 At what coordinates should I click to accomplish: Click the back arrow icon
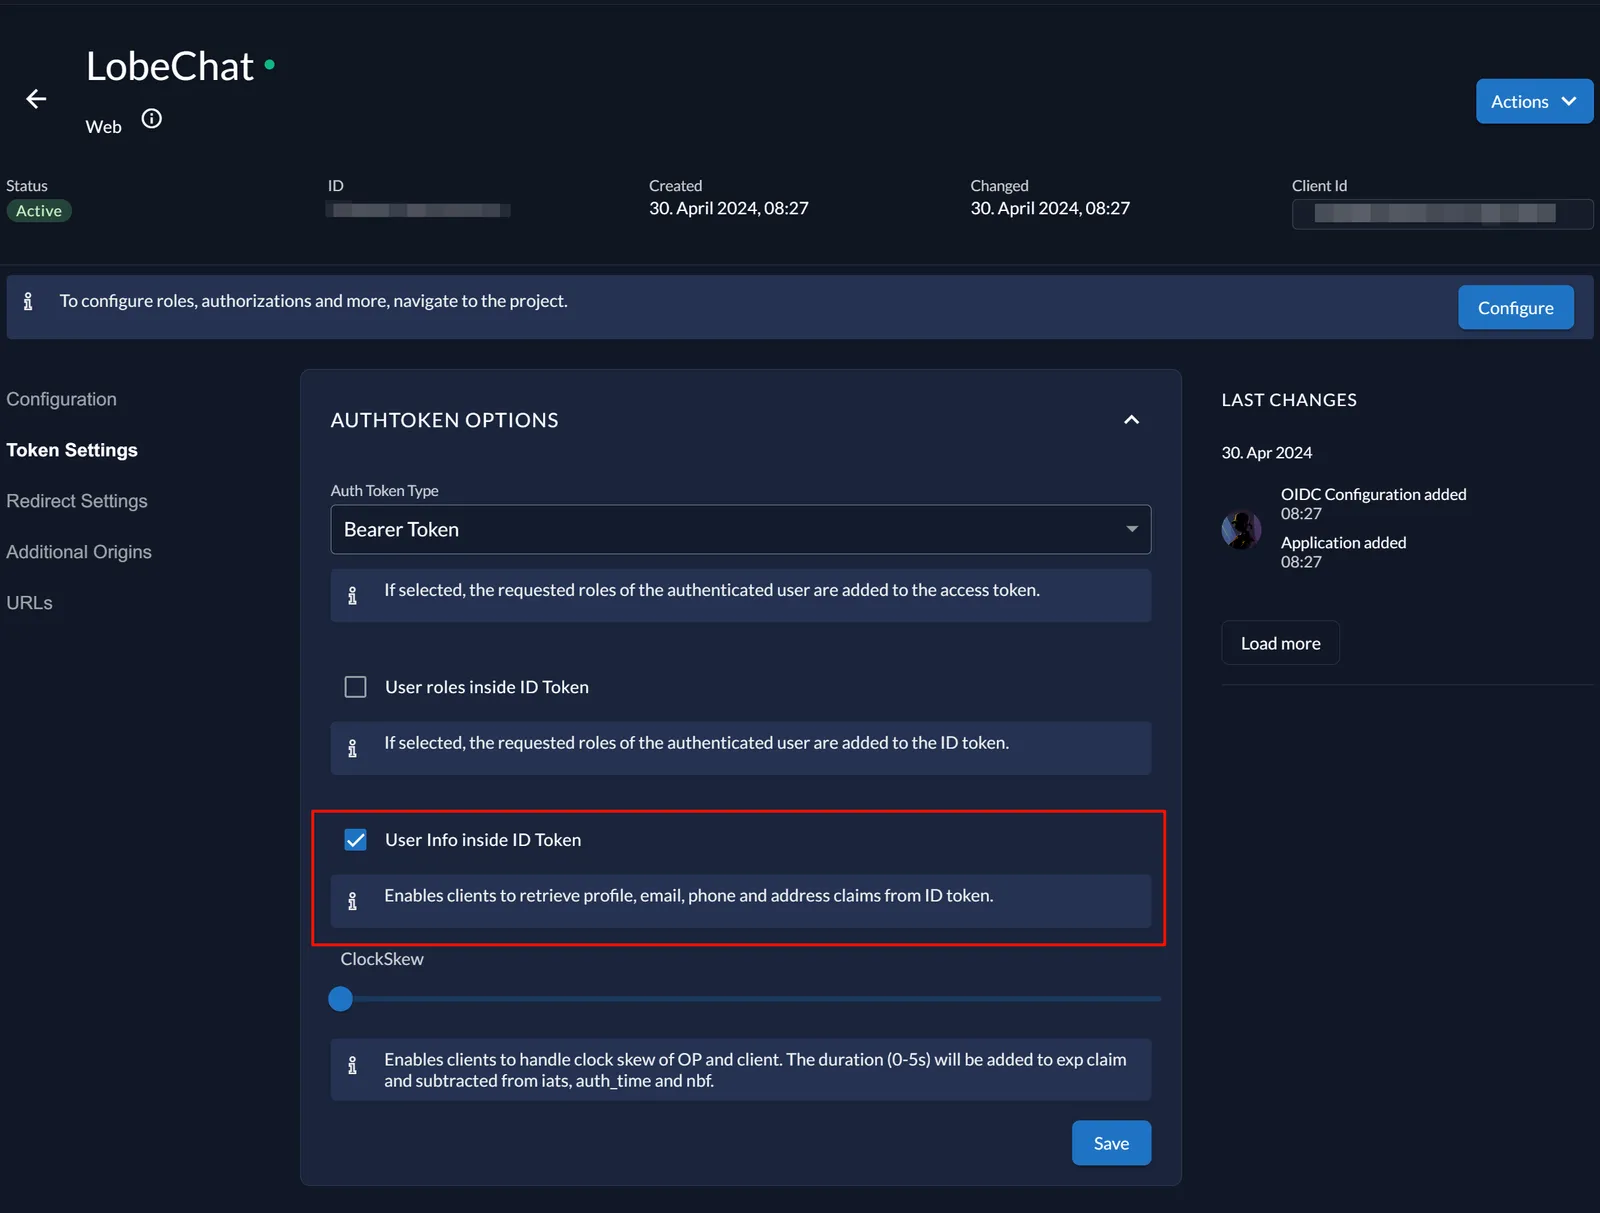click(x=36, y=99)
